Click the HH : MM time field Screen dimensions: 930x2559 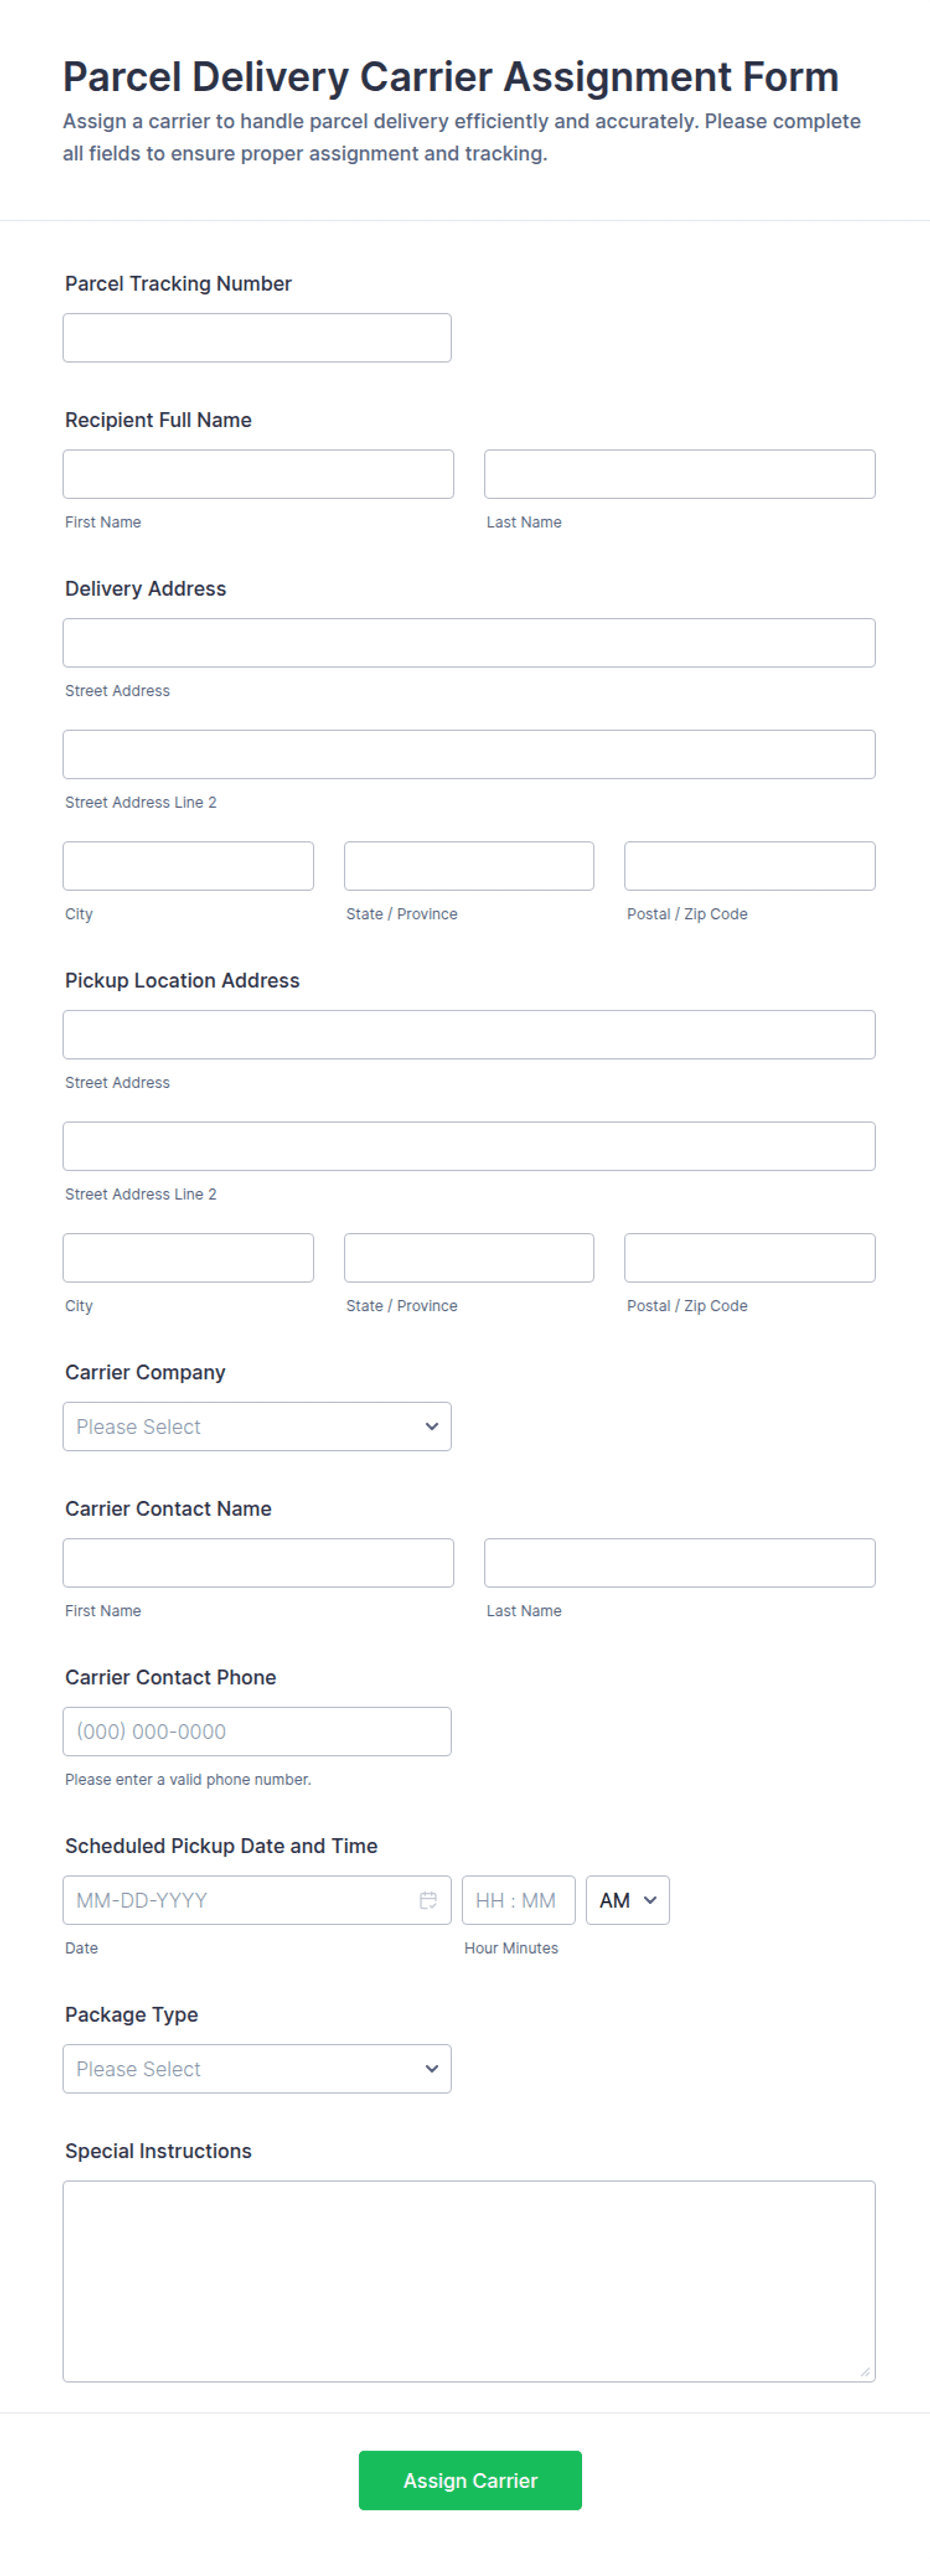click(518, 1900)
